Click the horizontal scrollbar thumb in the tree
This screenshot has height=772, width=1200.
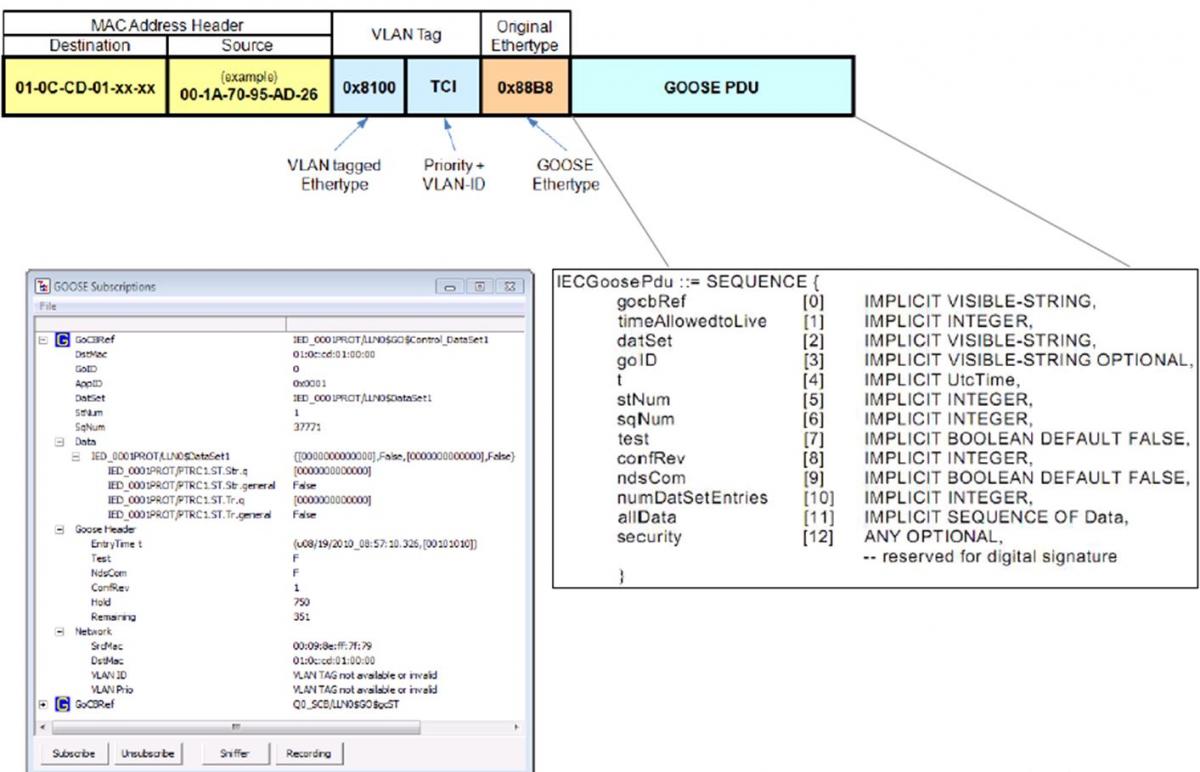coord(237,727)
